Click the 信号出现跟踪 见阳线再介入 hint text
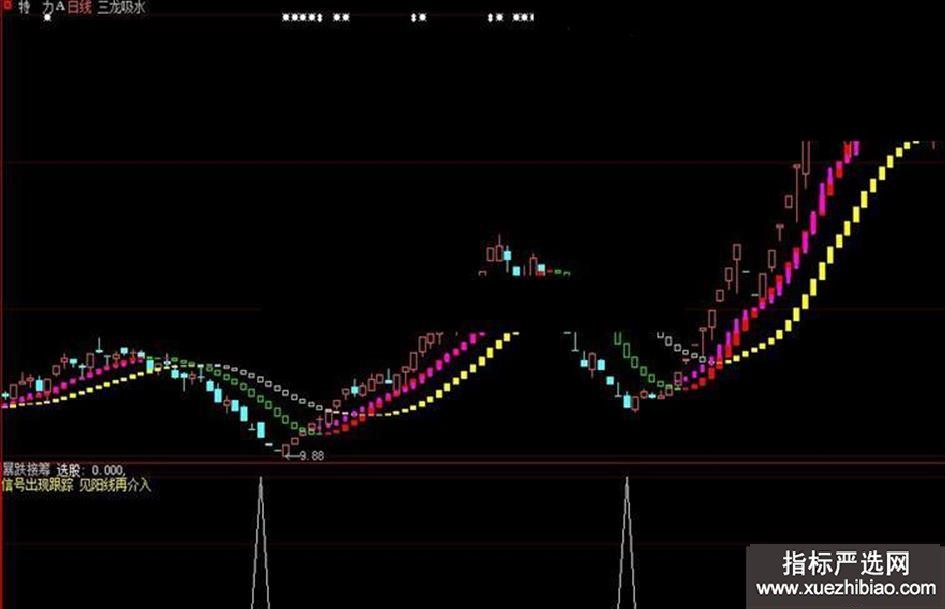This screenshot has width=945, height=609. click(x=76, y=485)
